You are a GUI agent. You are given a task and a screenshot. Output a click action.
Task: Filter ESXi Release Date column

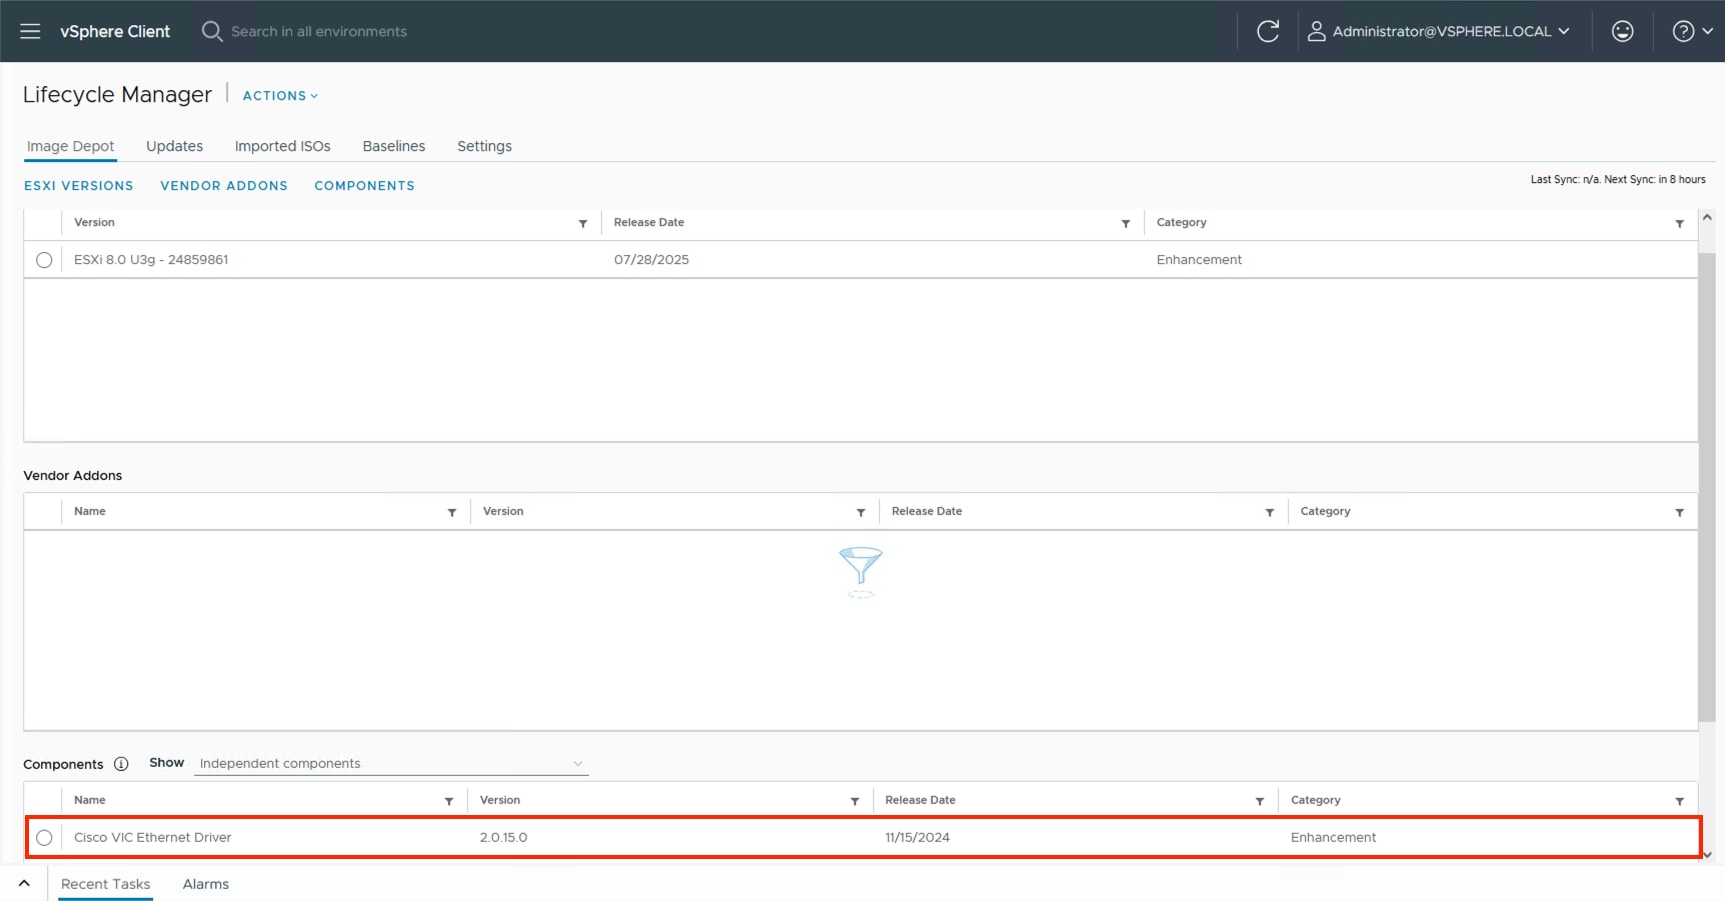click(x=1126, y=223)
